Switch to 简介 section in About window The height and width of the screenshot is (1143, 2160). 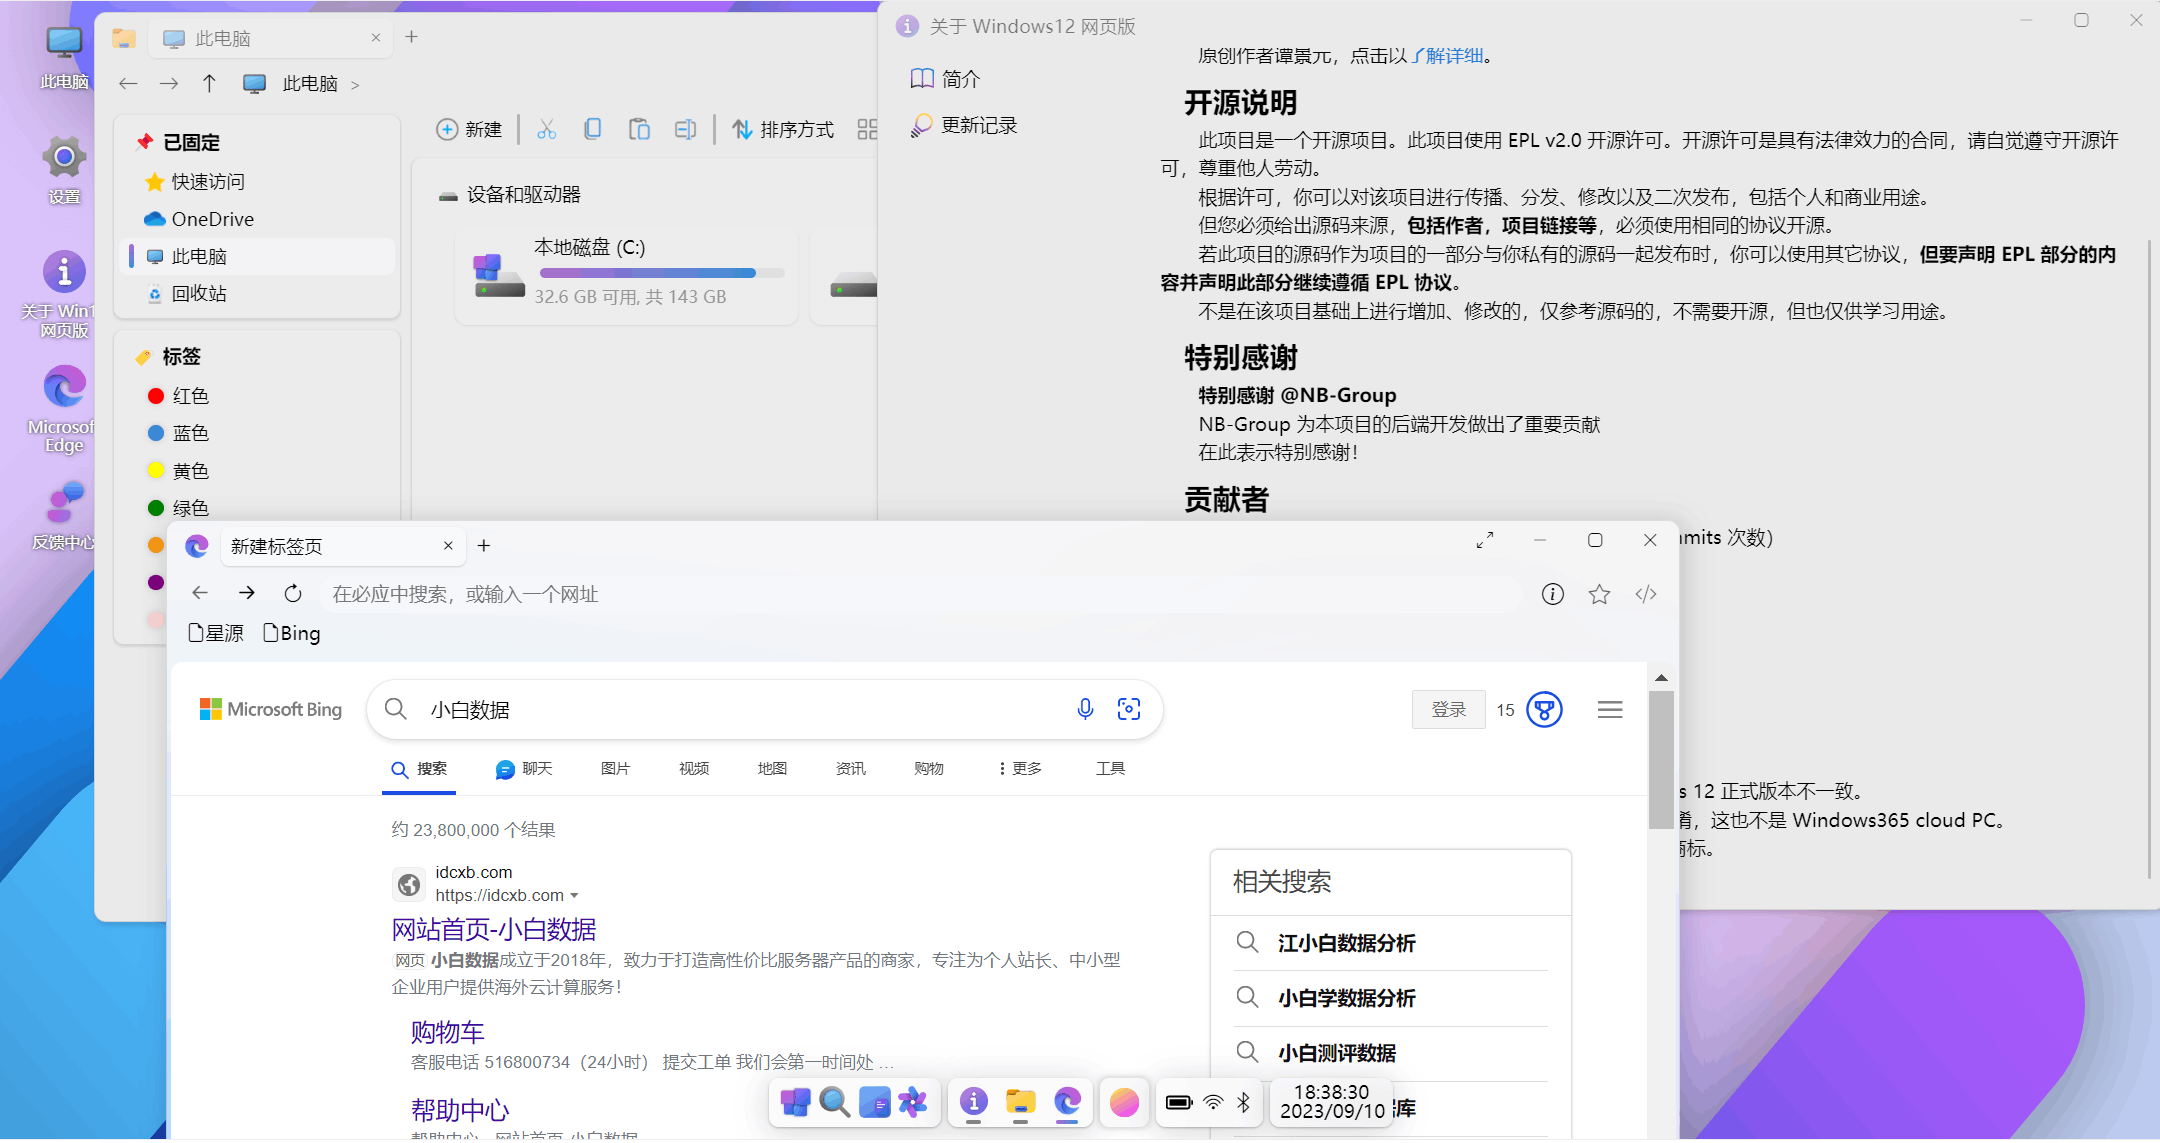[x=945, y=78]
